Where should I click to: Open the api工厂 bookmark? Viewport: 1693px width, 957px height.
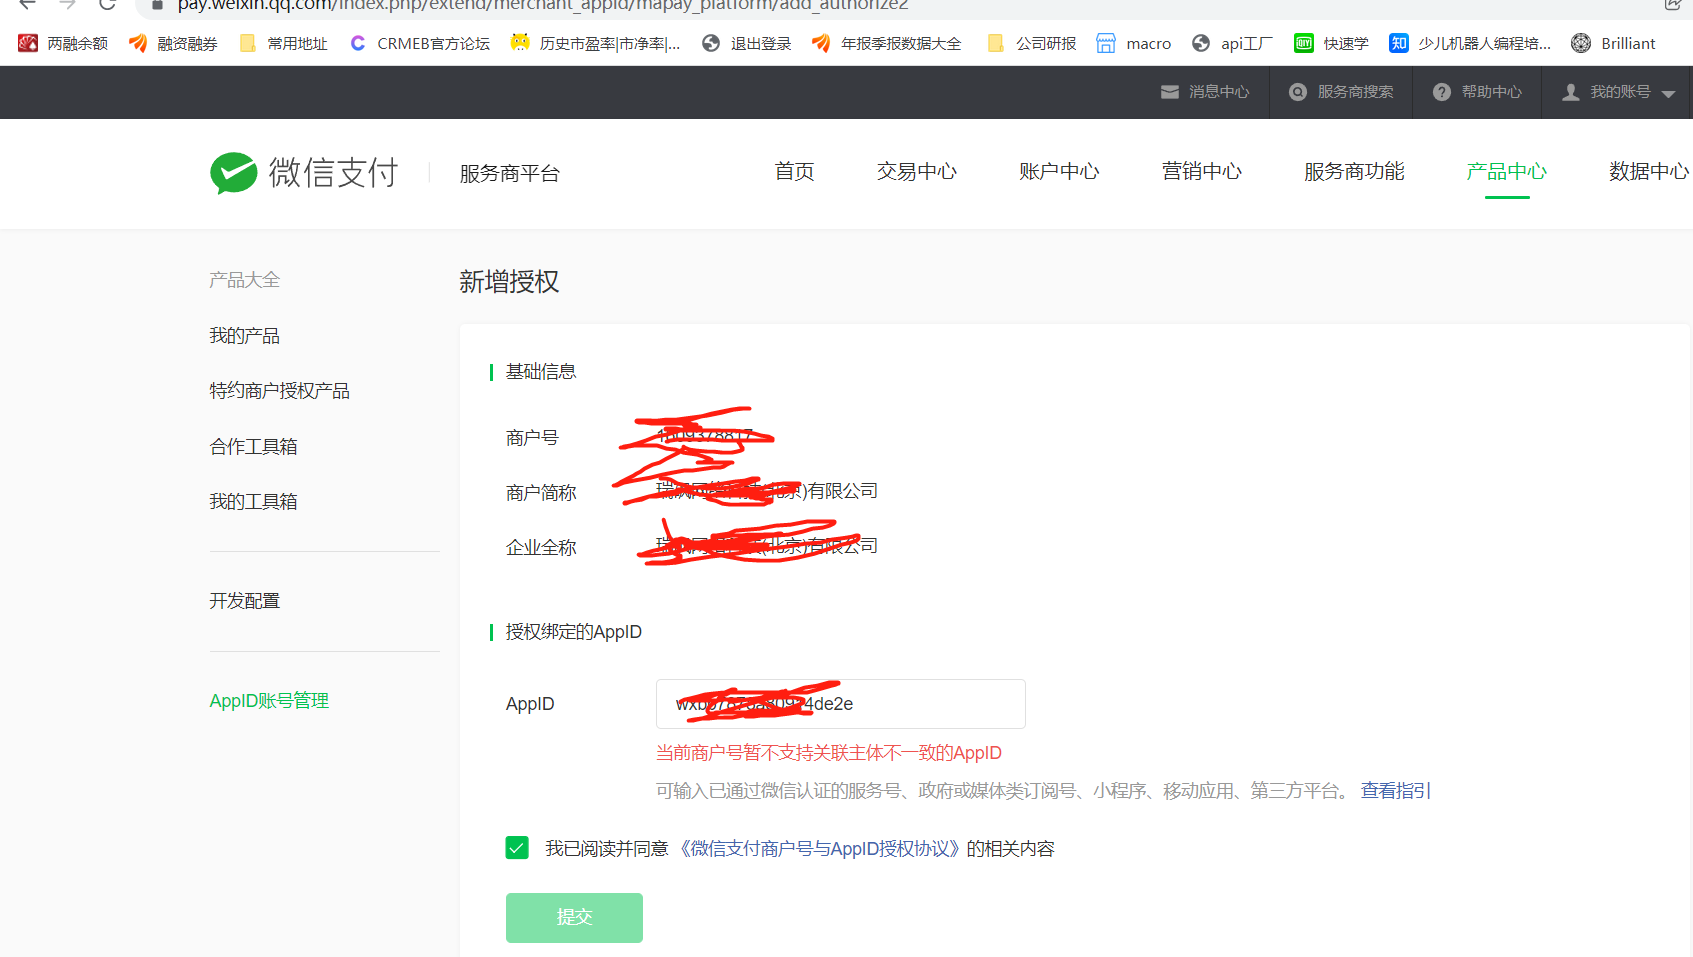1232,43
